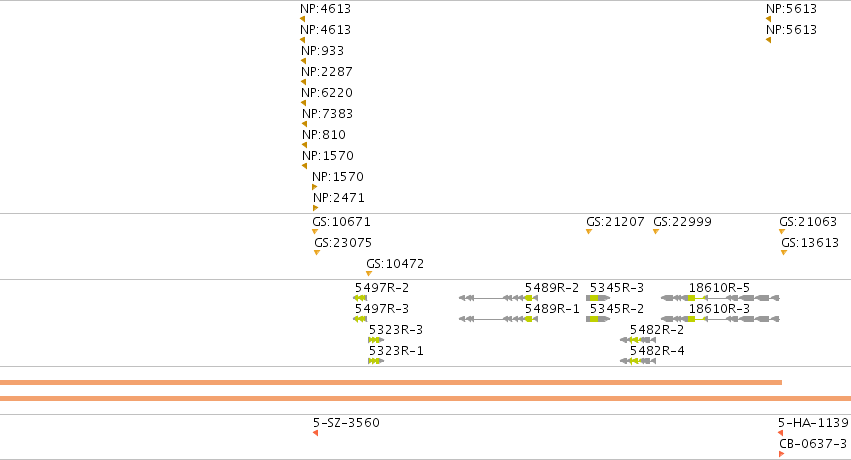Select the 5489R-2 transcript glyph
Screen dimensions: 851x460
pos(498,298)
